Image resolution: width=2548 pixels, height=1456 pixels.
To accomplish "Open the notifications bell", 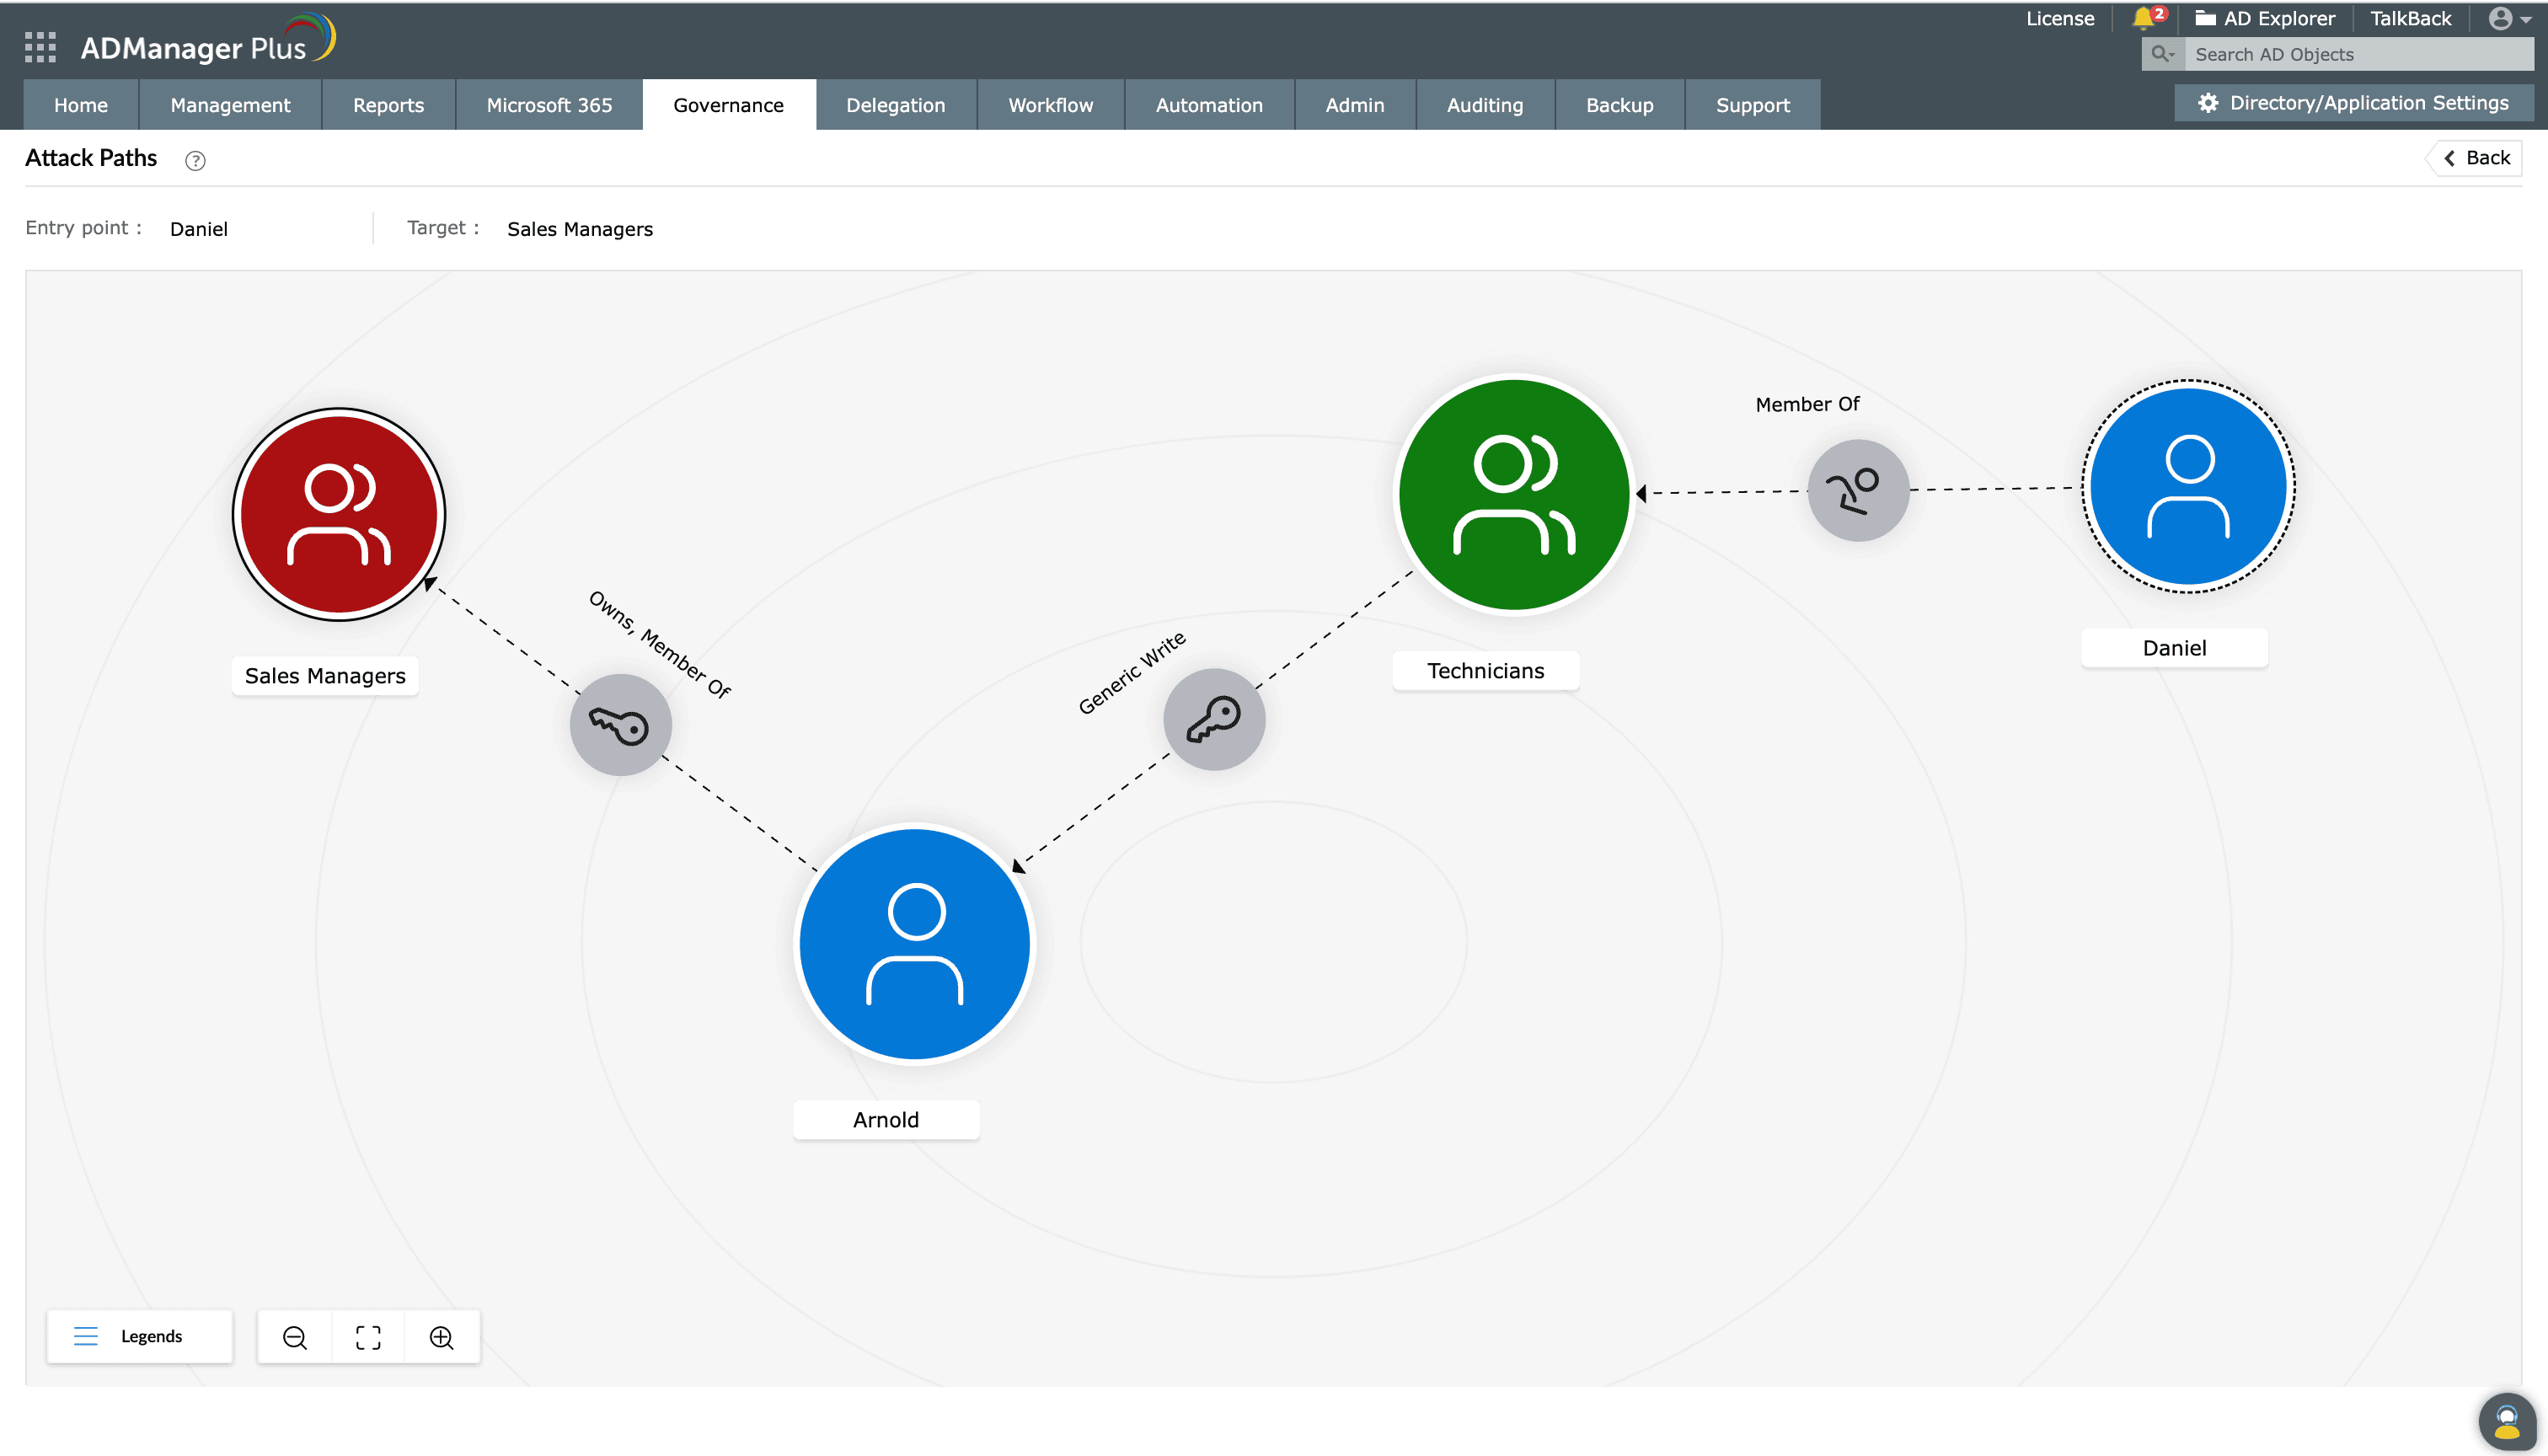I will [2144, 18].
